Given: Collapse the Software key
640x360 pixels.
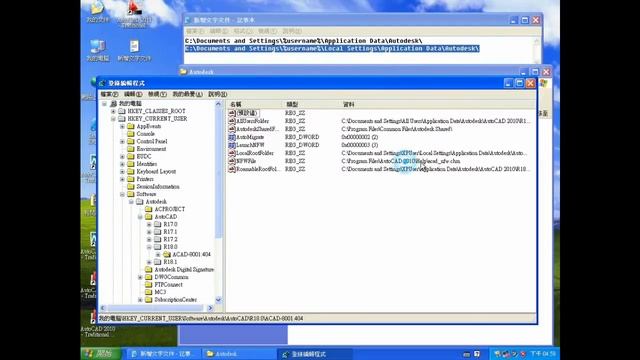Looking at the screenshot, I should click(x=122, y=194).
